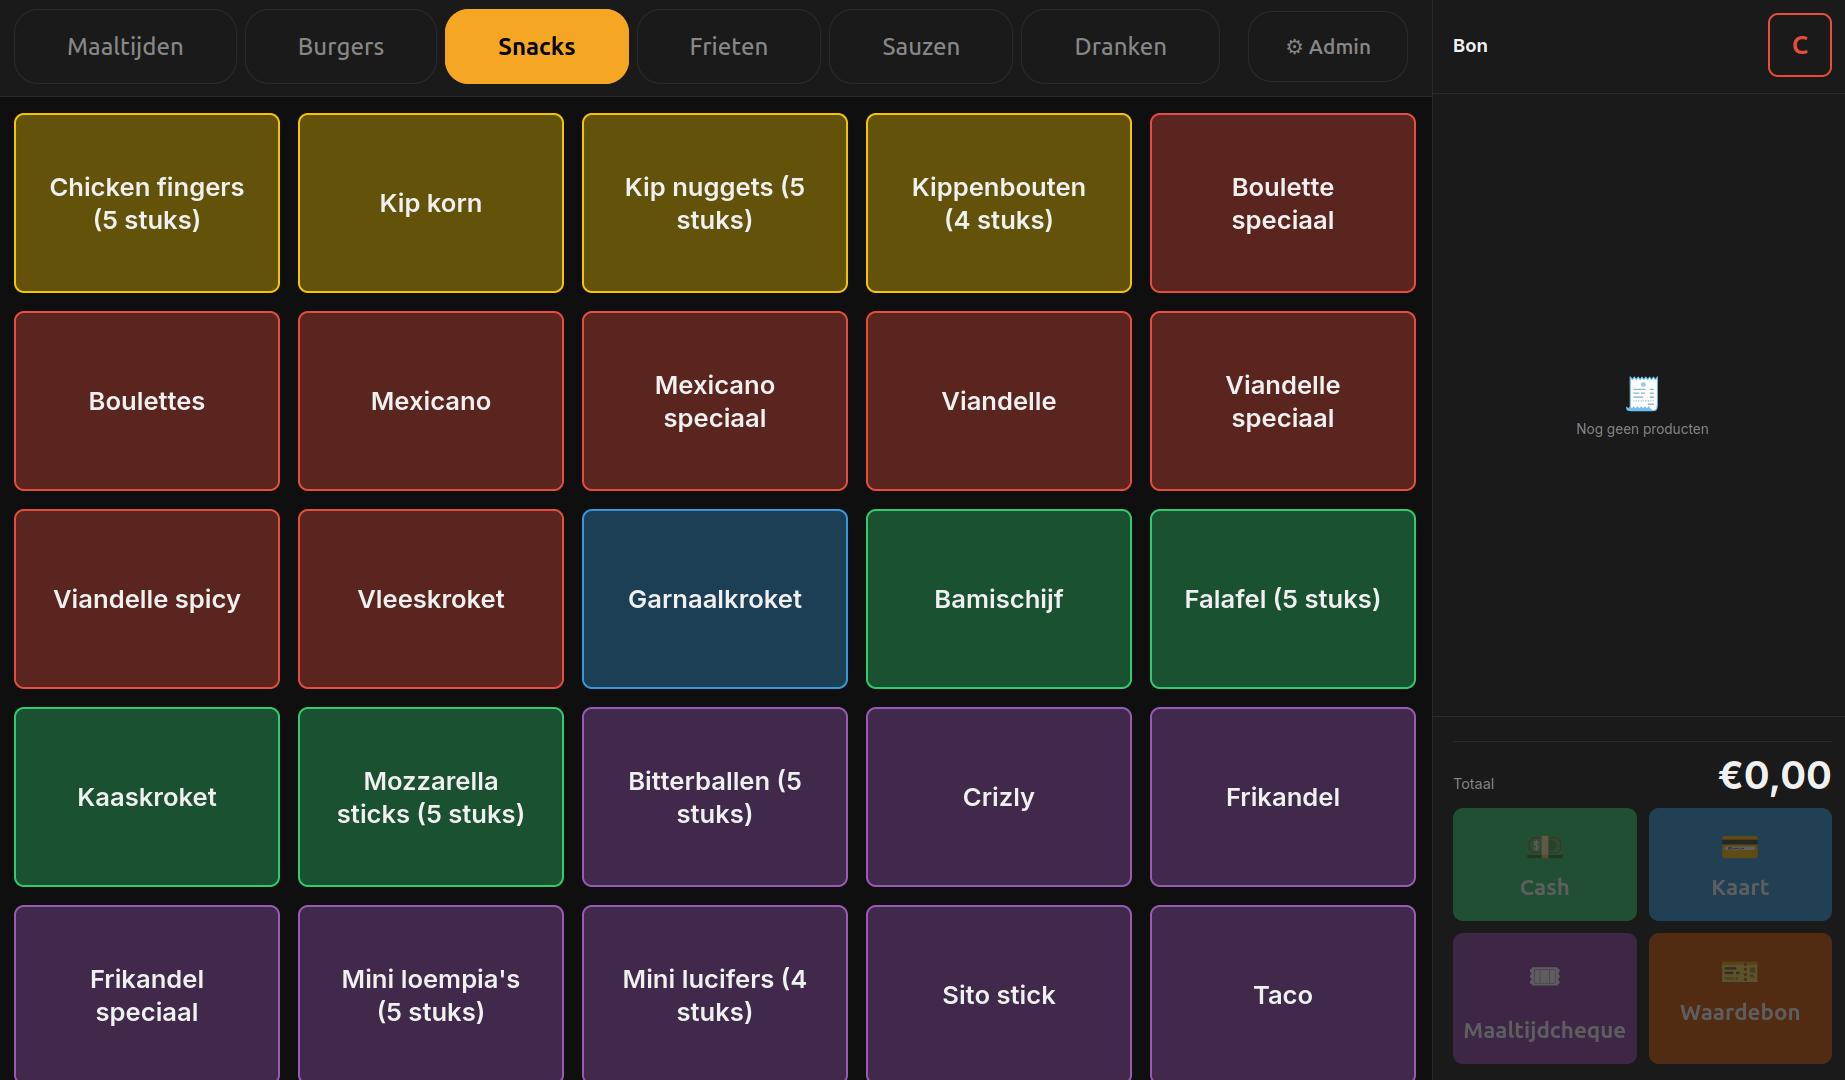Add a Mexicano snack
This screenshot has height=1080, width=1845.
coord(431,401)
